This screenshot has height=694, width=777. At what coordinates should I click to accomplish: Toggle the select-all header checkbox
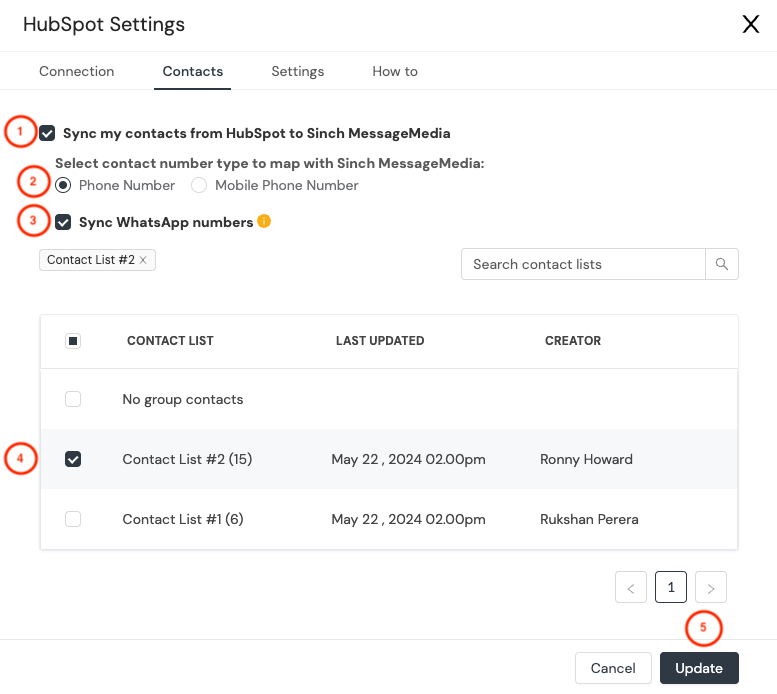click(73, 341)
